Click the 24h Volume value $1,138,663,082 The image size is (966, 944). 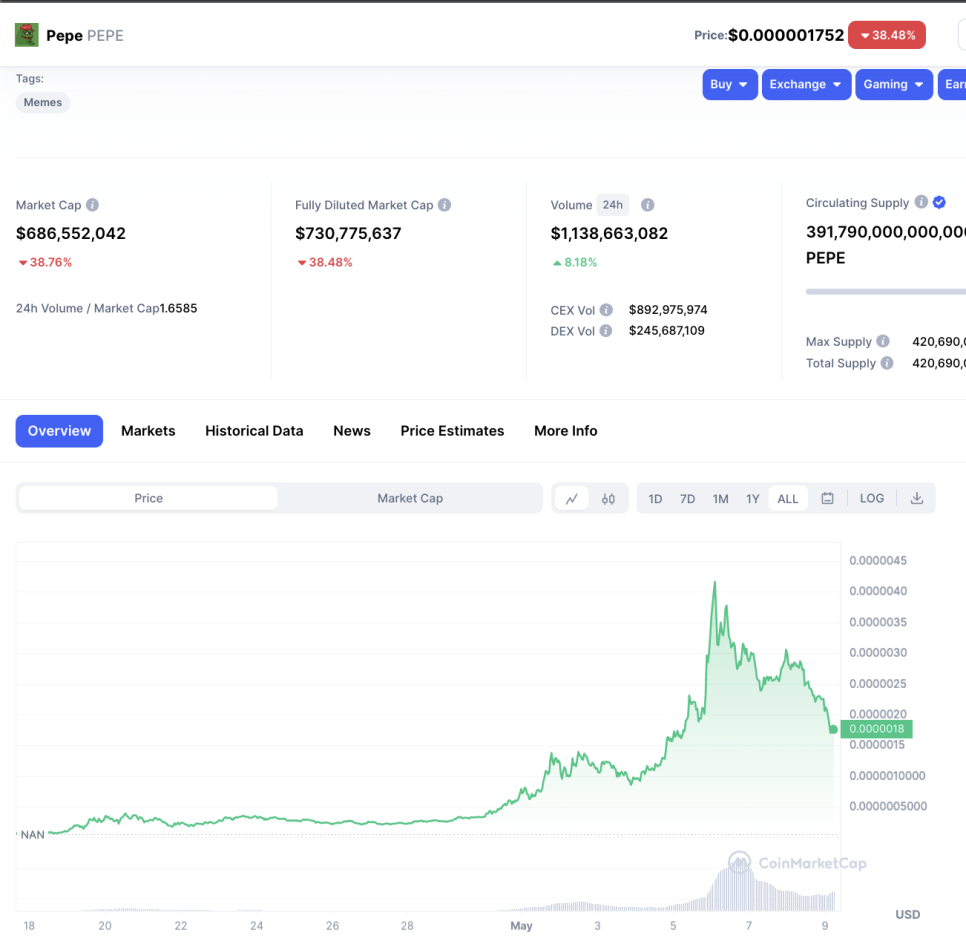pyautogui.click(x=609, y=234)
